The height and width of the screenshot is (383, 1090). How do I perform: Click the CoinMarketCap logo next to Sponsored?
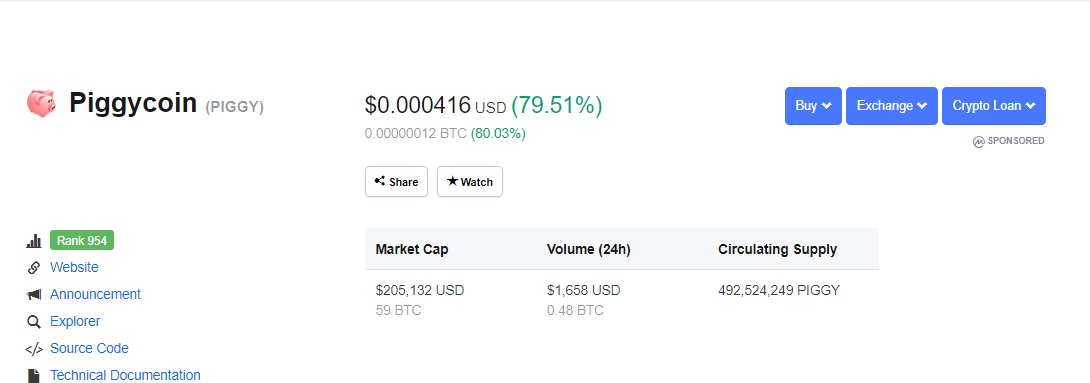click(979, 141)
